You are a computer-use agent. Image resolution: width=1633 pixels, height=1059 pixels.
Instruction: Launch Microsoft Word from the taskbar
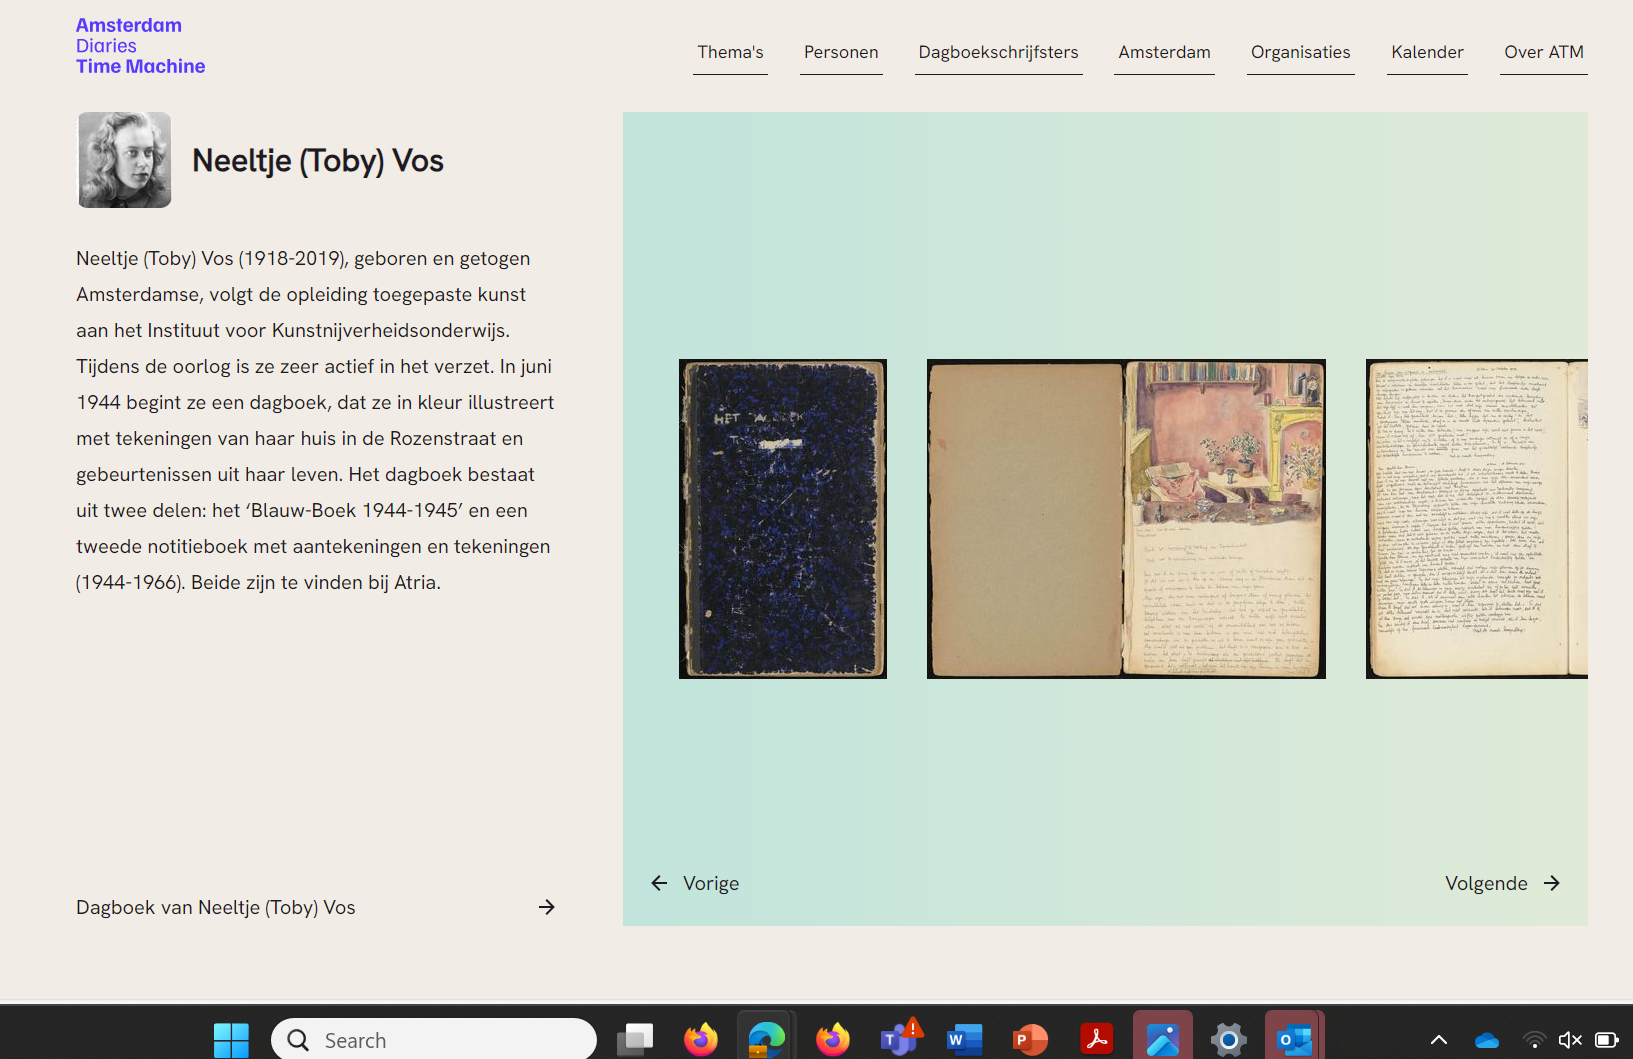point(965,1040)
